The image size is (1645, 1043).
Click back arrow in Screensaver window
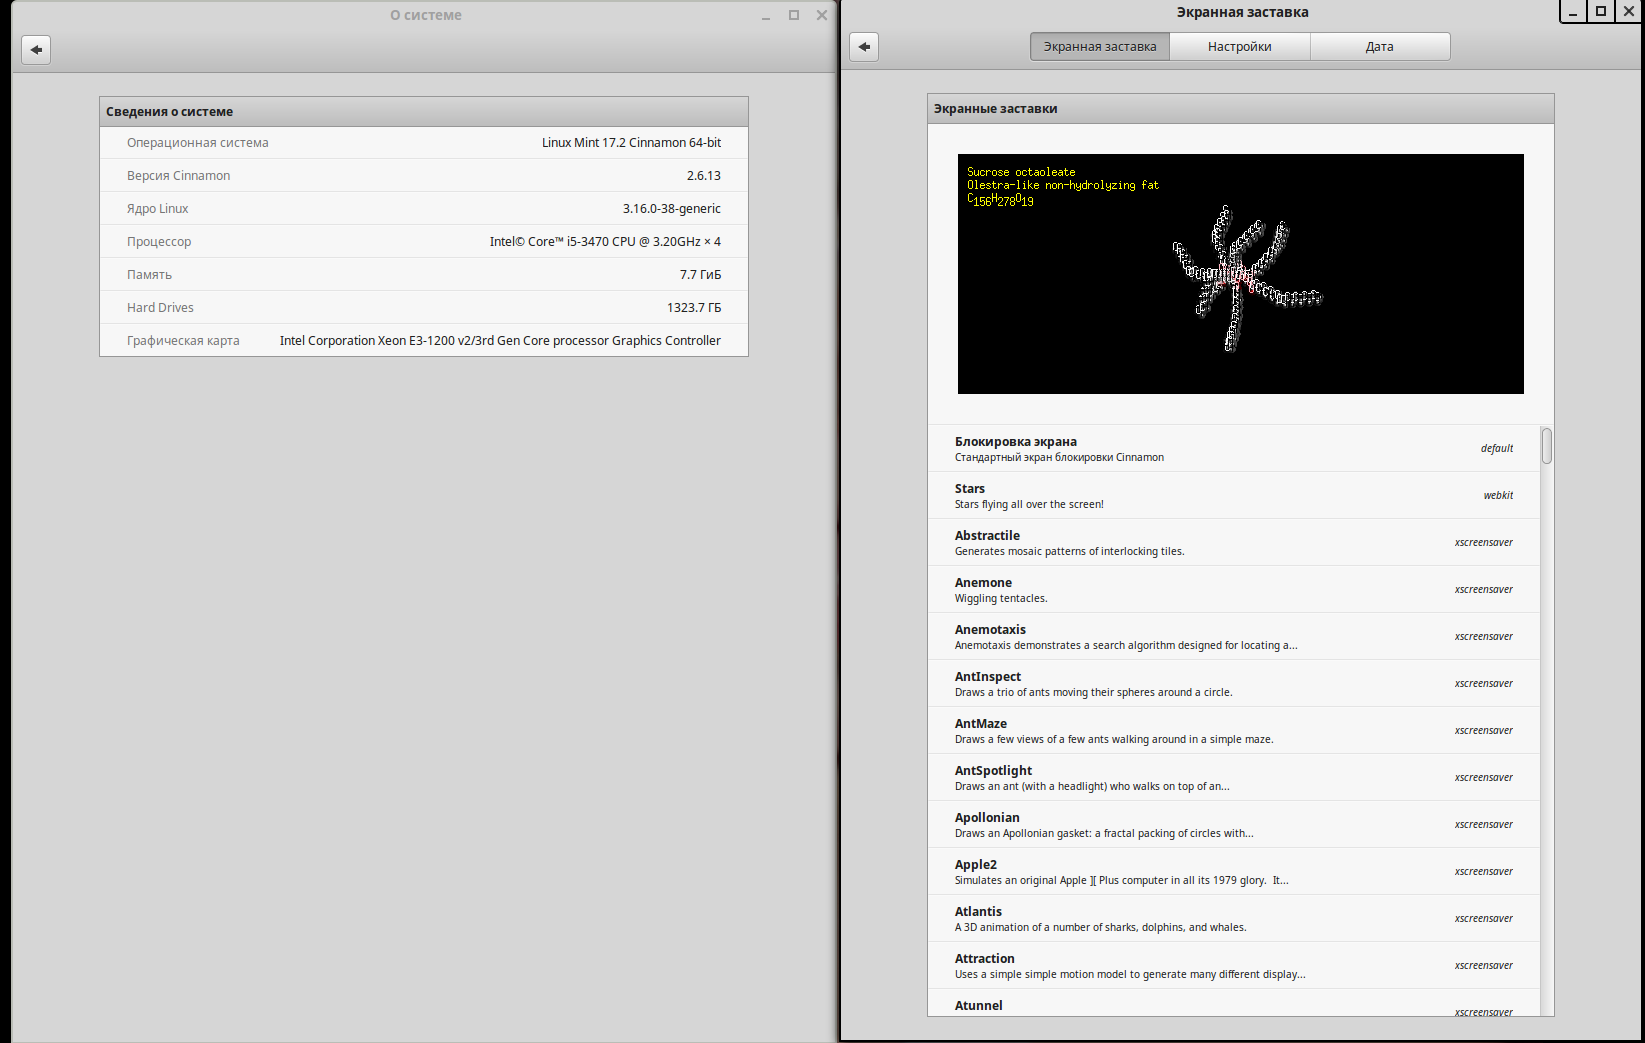[864, 47]
